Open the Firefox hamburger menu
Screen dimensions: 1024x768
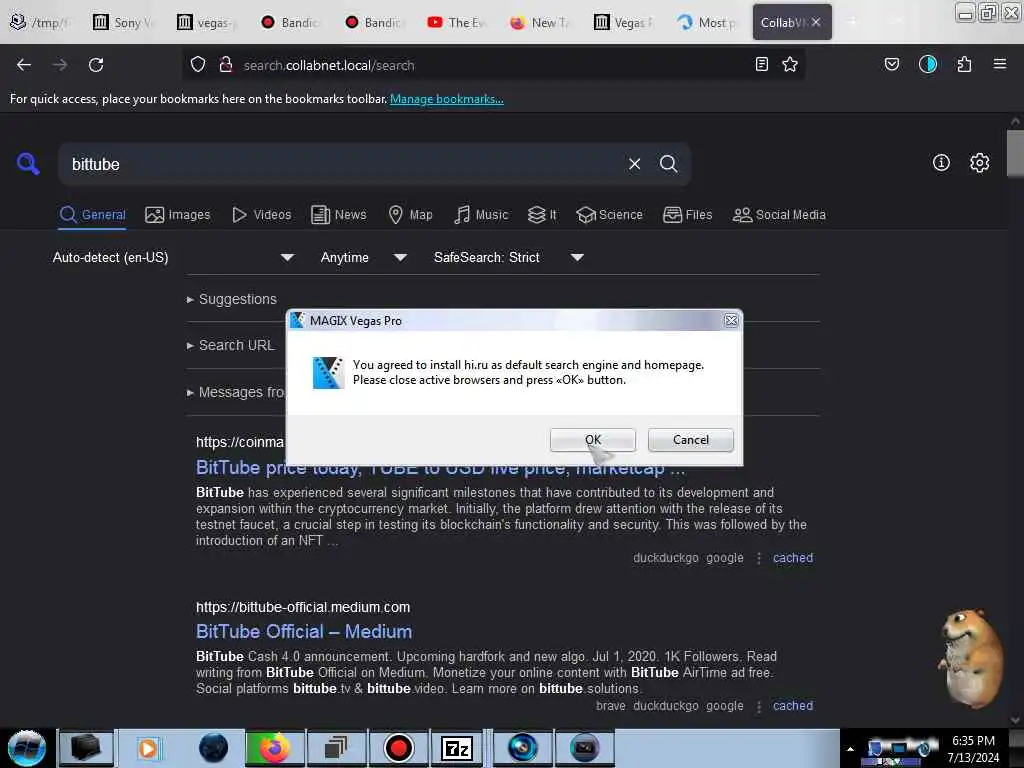(x=1000, y=64)
